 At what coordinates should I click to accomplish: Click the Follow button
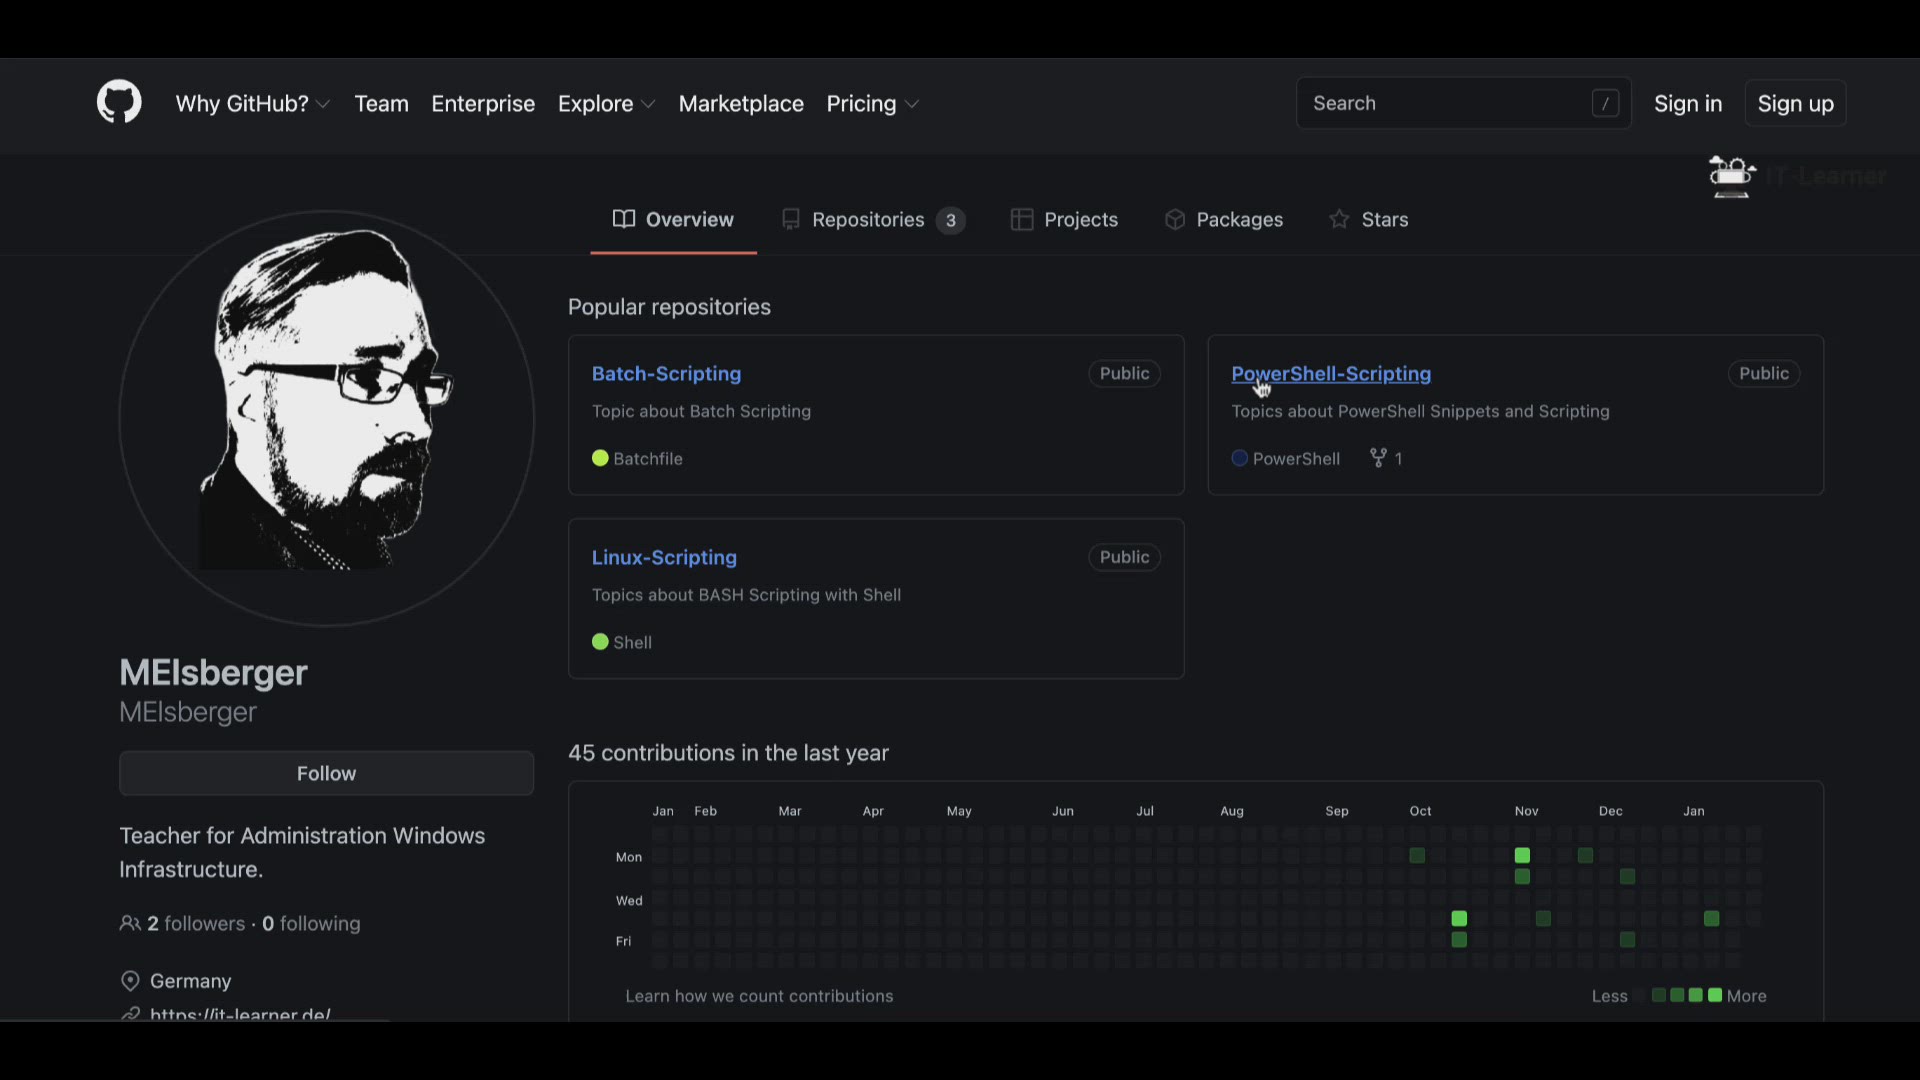pyautogui.click(x=326, y=773)
